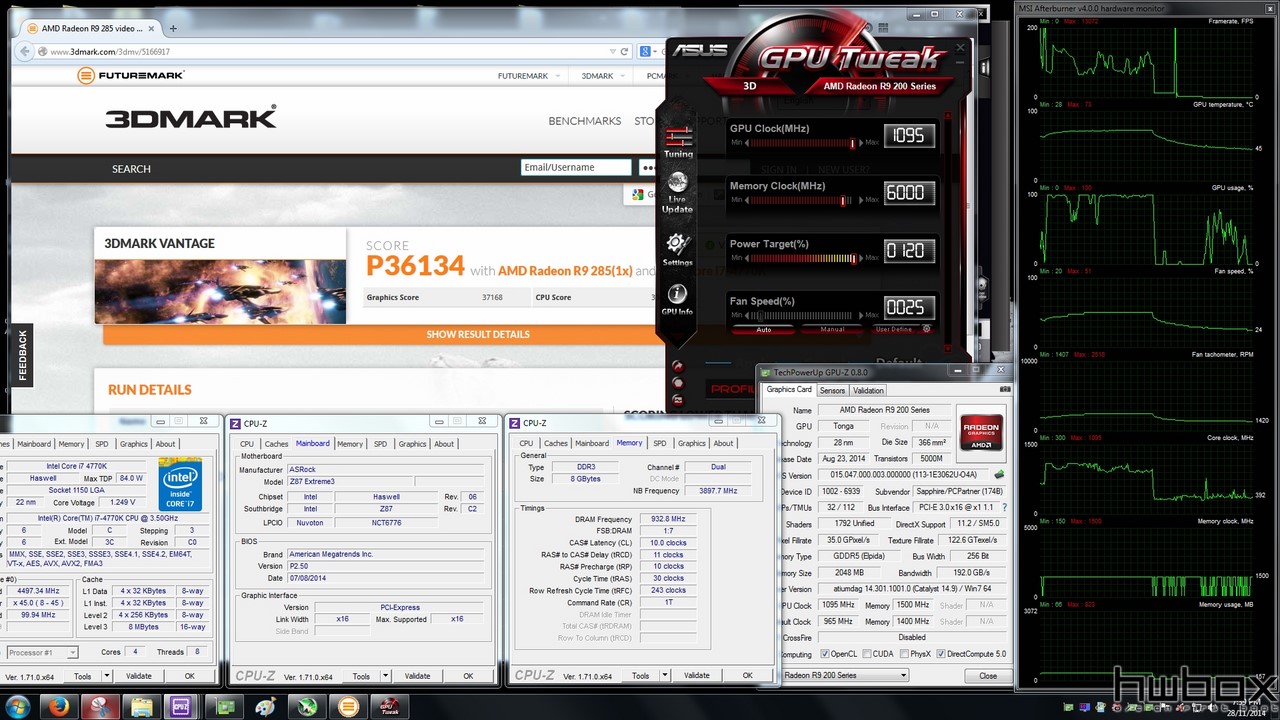This screenshot has width=1280, height=720.
Task: Set fan speed mode to Auto
Action: point(764,329)
